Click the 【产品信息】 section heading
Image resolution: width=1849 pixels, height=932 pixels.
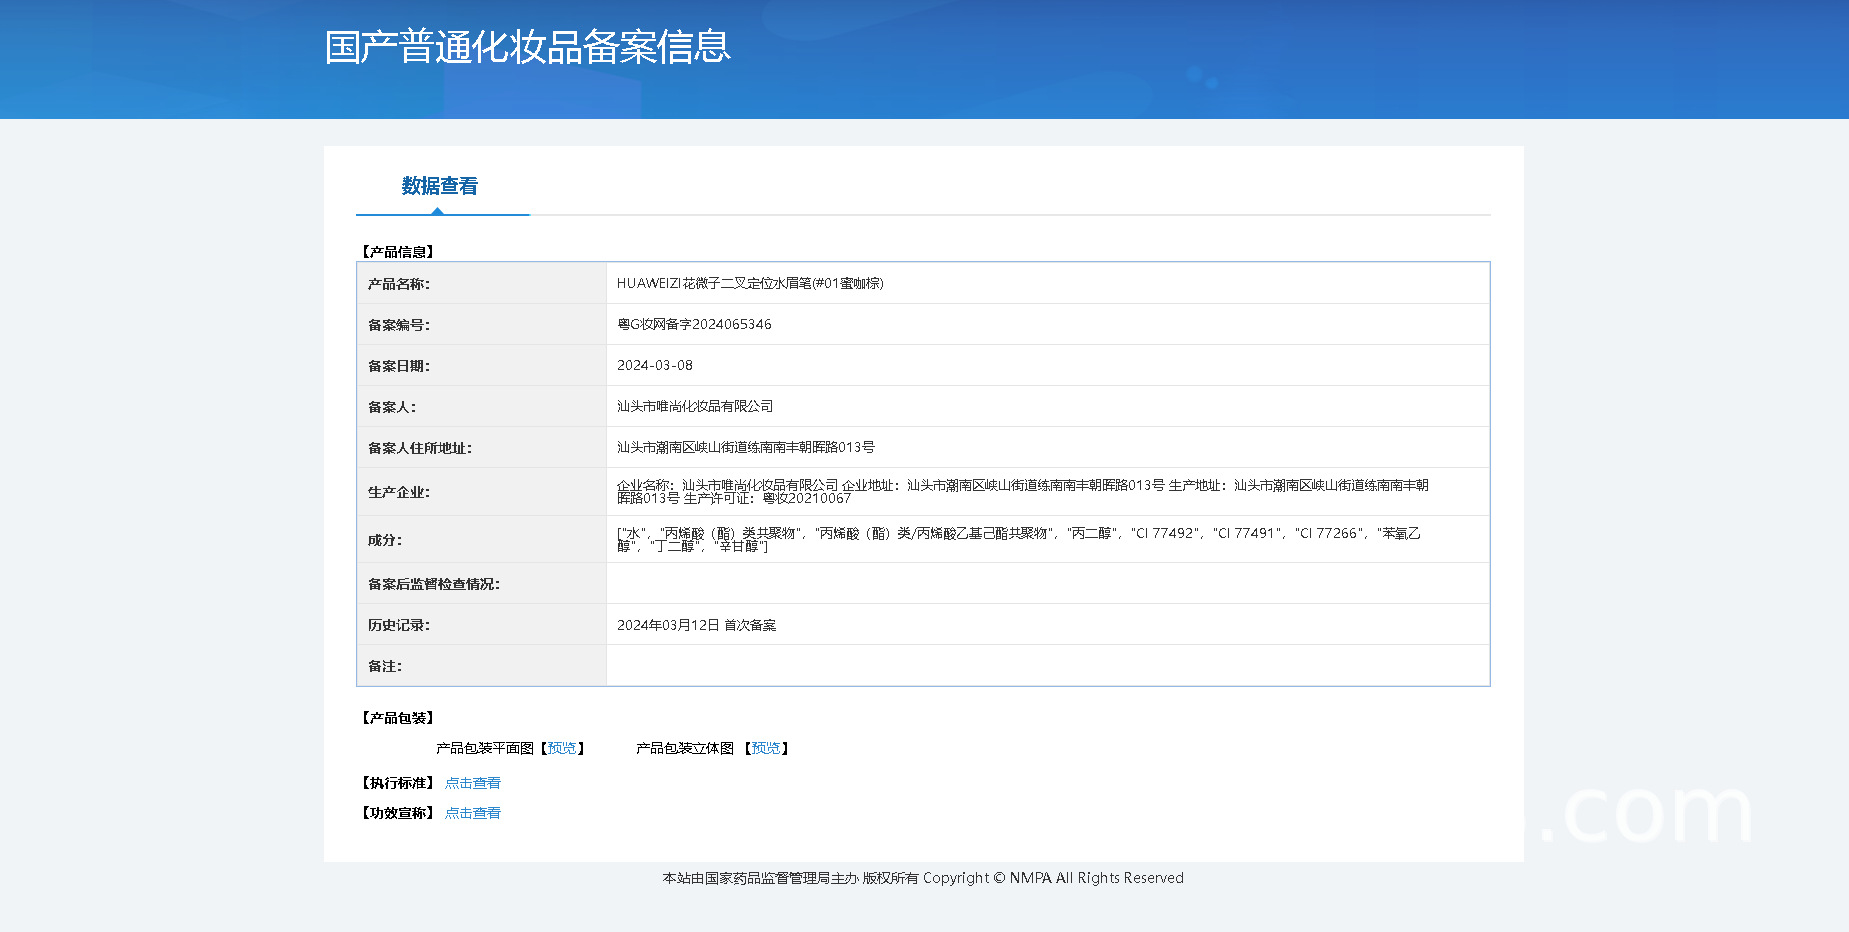pos(398,252)
